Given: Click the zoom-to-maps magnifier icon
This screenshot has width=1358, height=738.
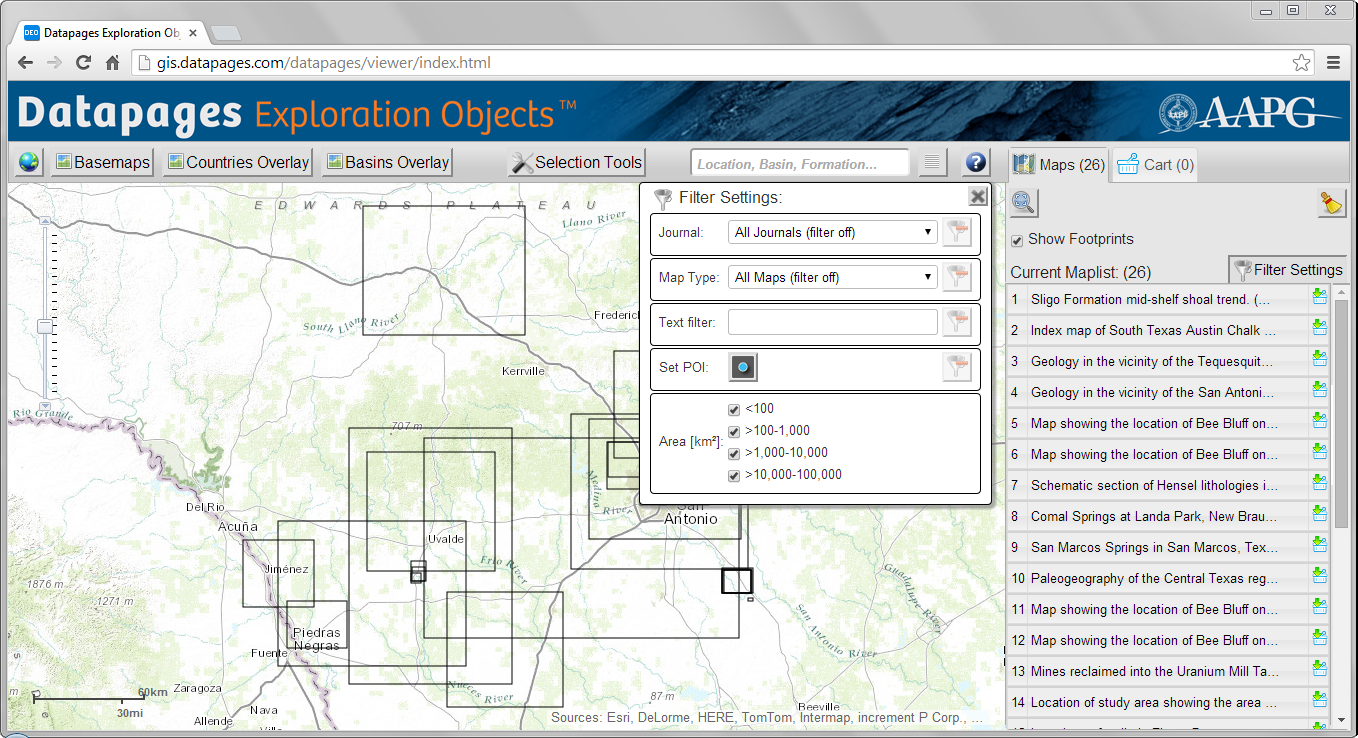Looking at the screenshot, I should (x=1023, y=202).
